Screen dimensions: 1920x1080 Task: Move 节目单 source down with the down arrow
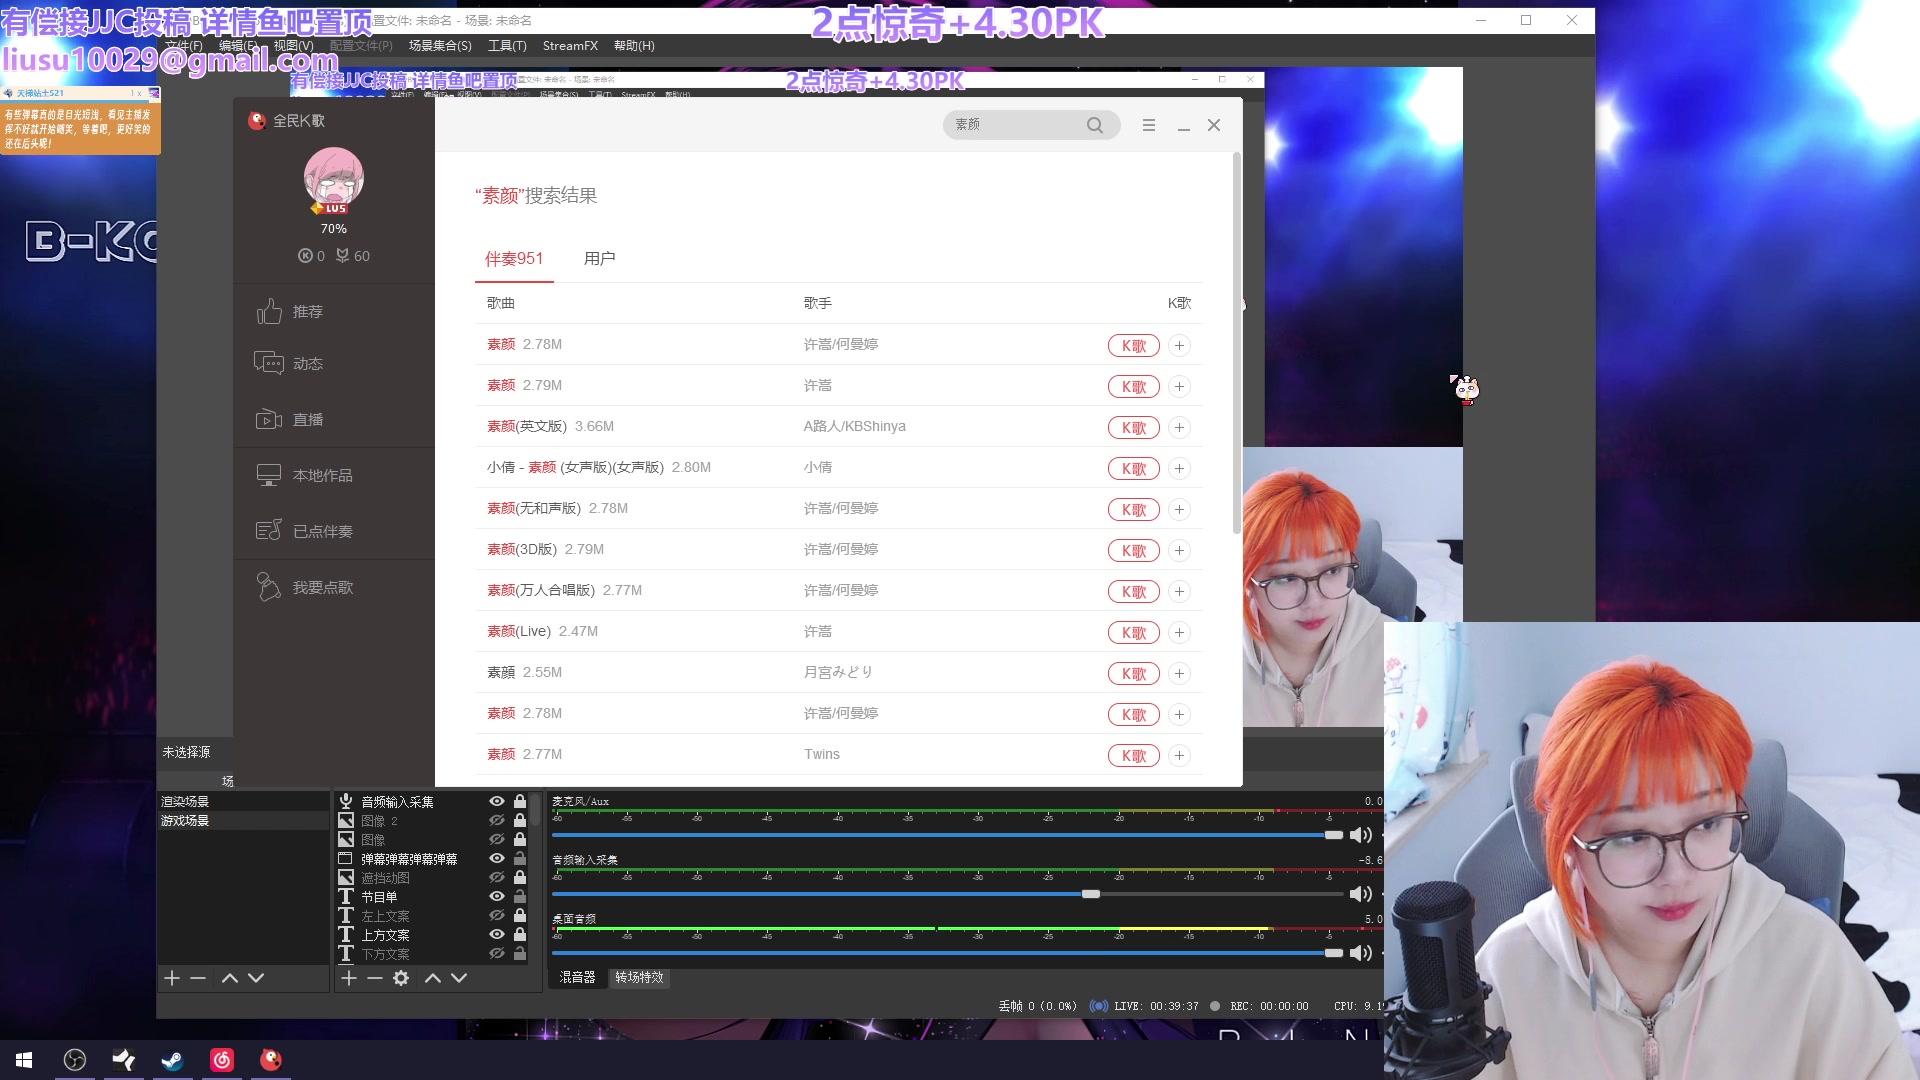pyautogui.click(x=459, y=978)
